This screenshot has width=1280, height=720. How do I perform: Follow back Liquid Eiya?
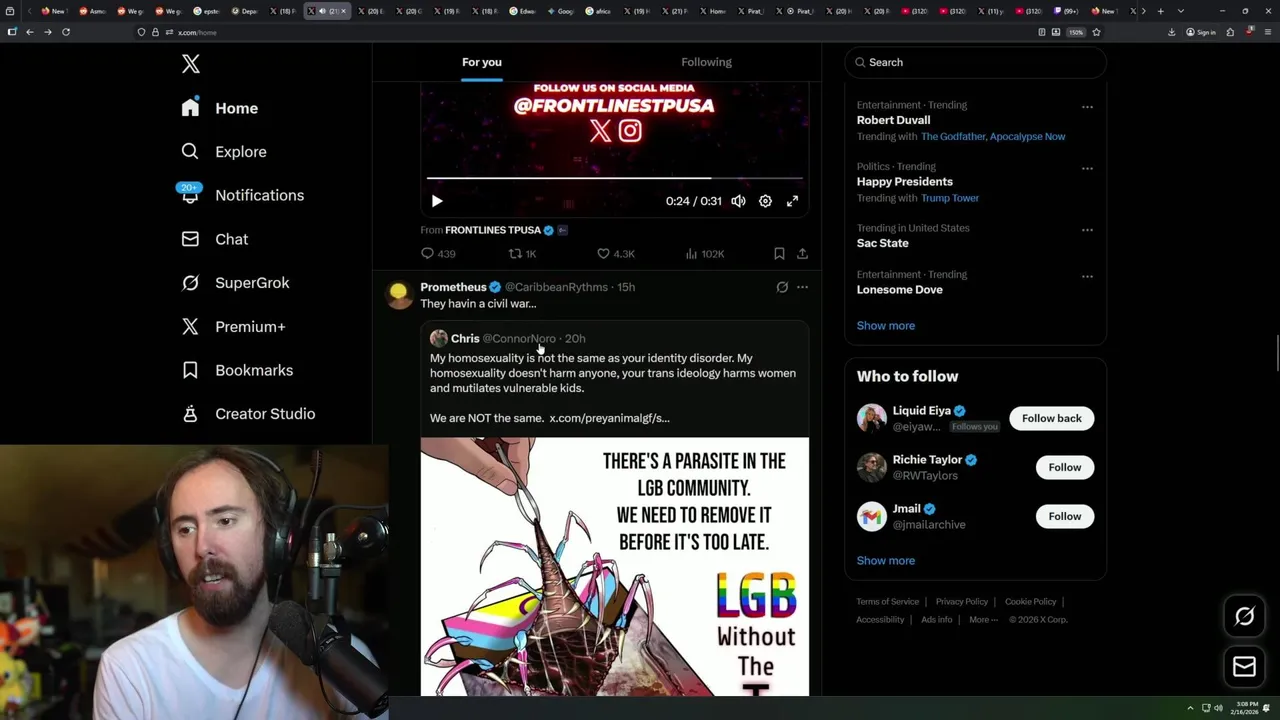point(1051,418)
